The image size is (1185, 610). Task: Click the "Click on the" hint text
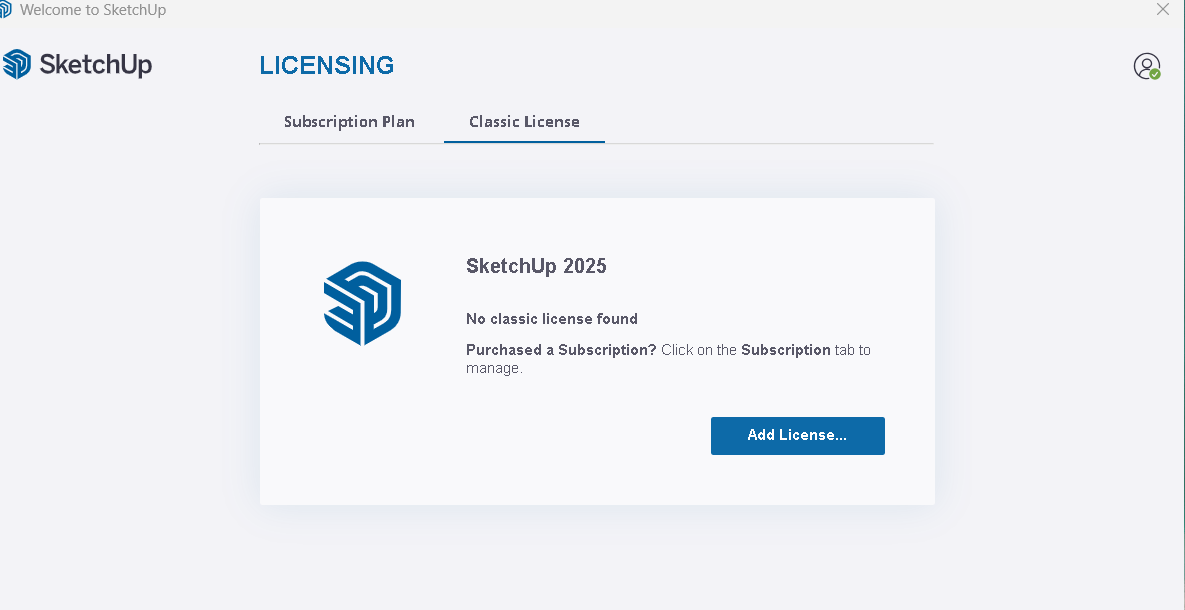(x=699, y=350)
